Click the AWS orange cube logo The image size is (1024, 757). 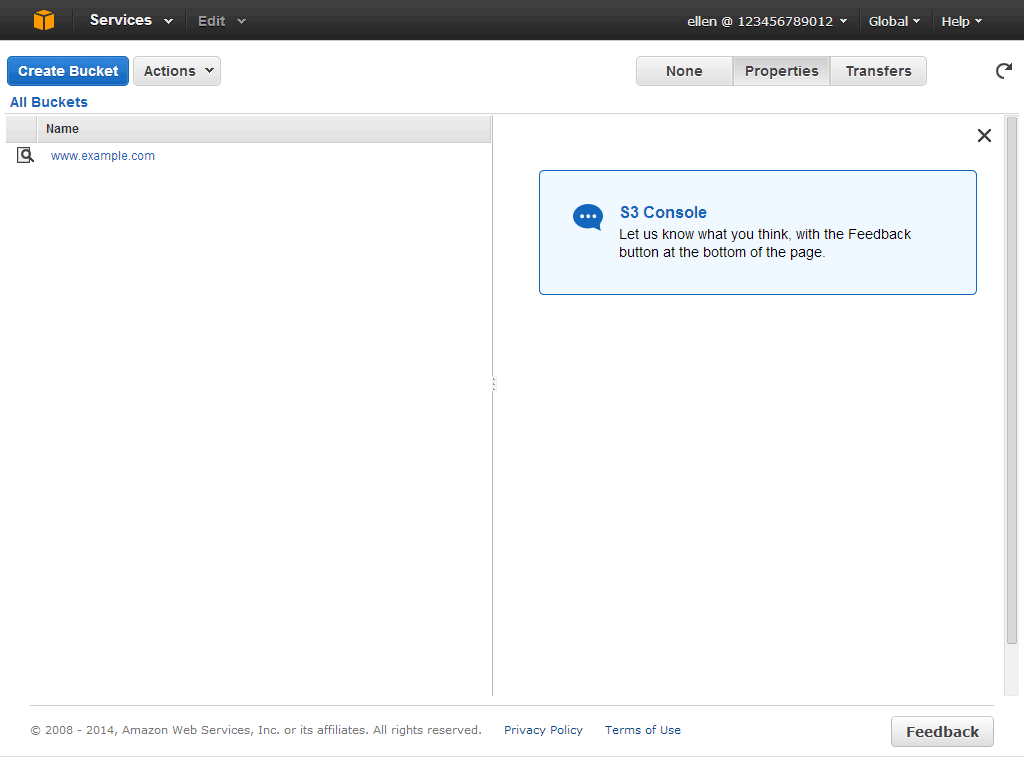pyautogui.click(x=43, y=20)
